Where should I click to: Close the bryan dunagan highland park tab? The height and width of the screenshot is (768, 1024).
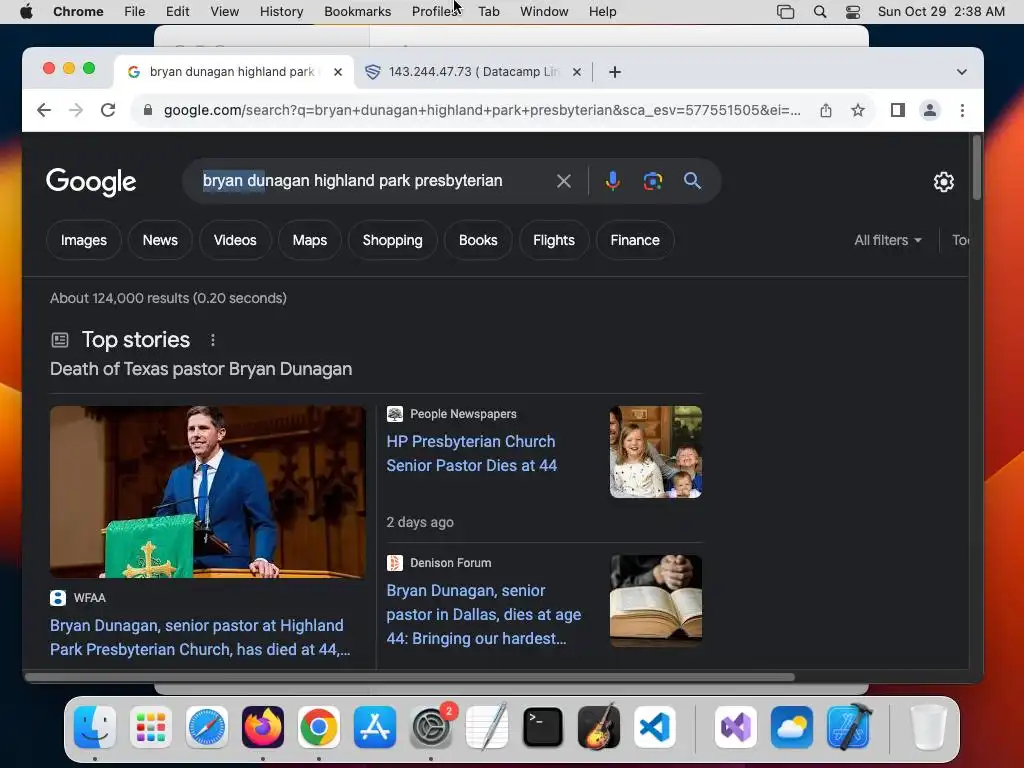[x=338, y=72]
